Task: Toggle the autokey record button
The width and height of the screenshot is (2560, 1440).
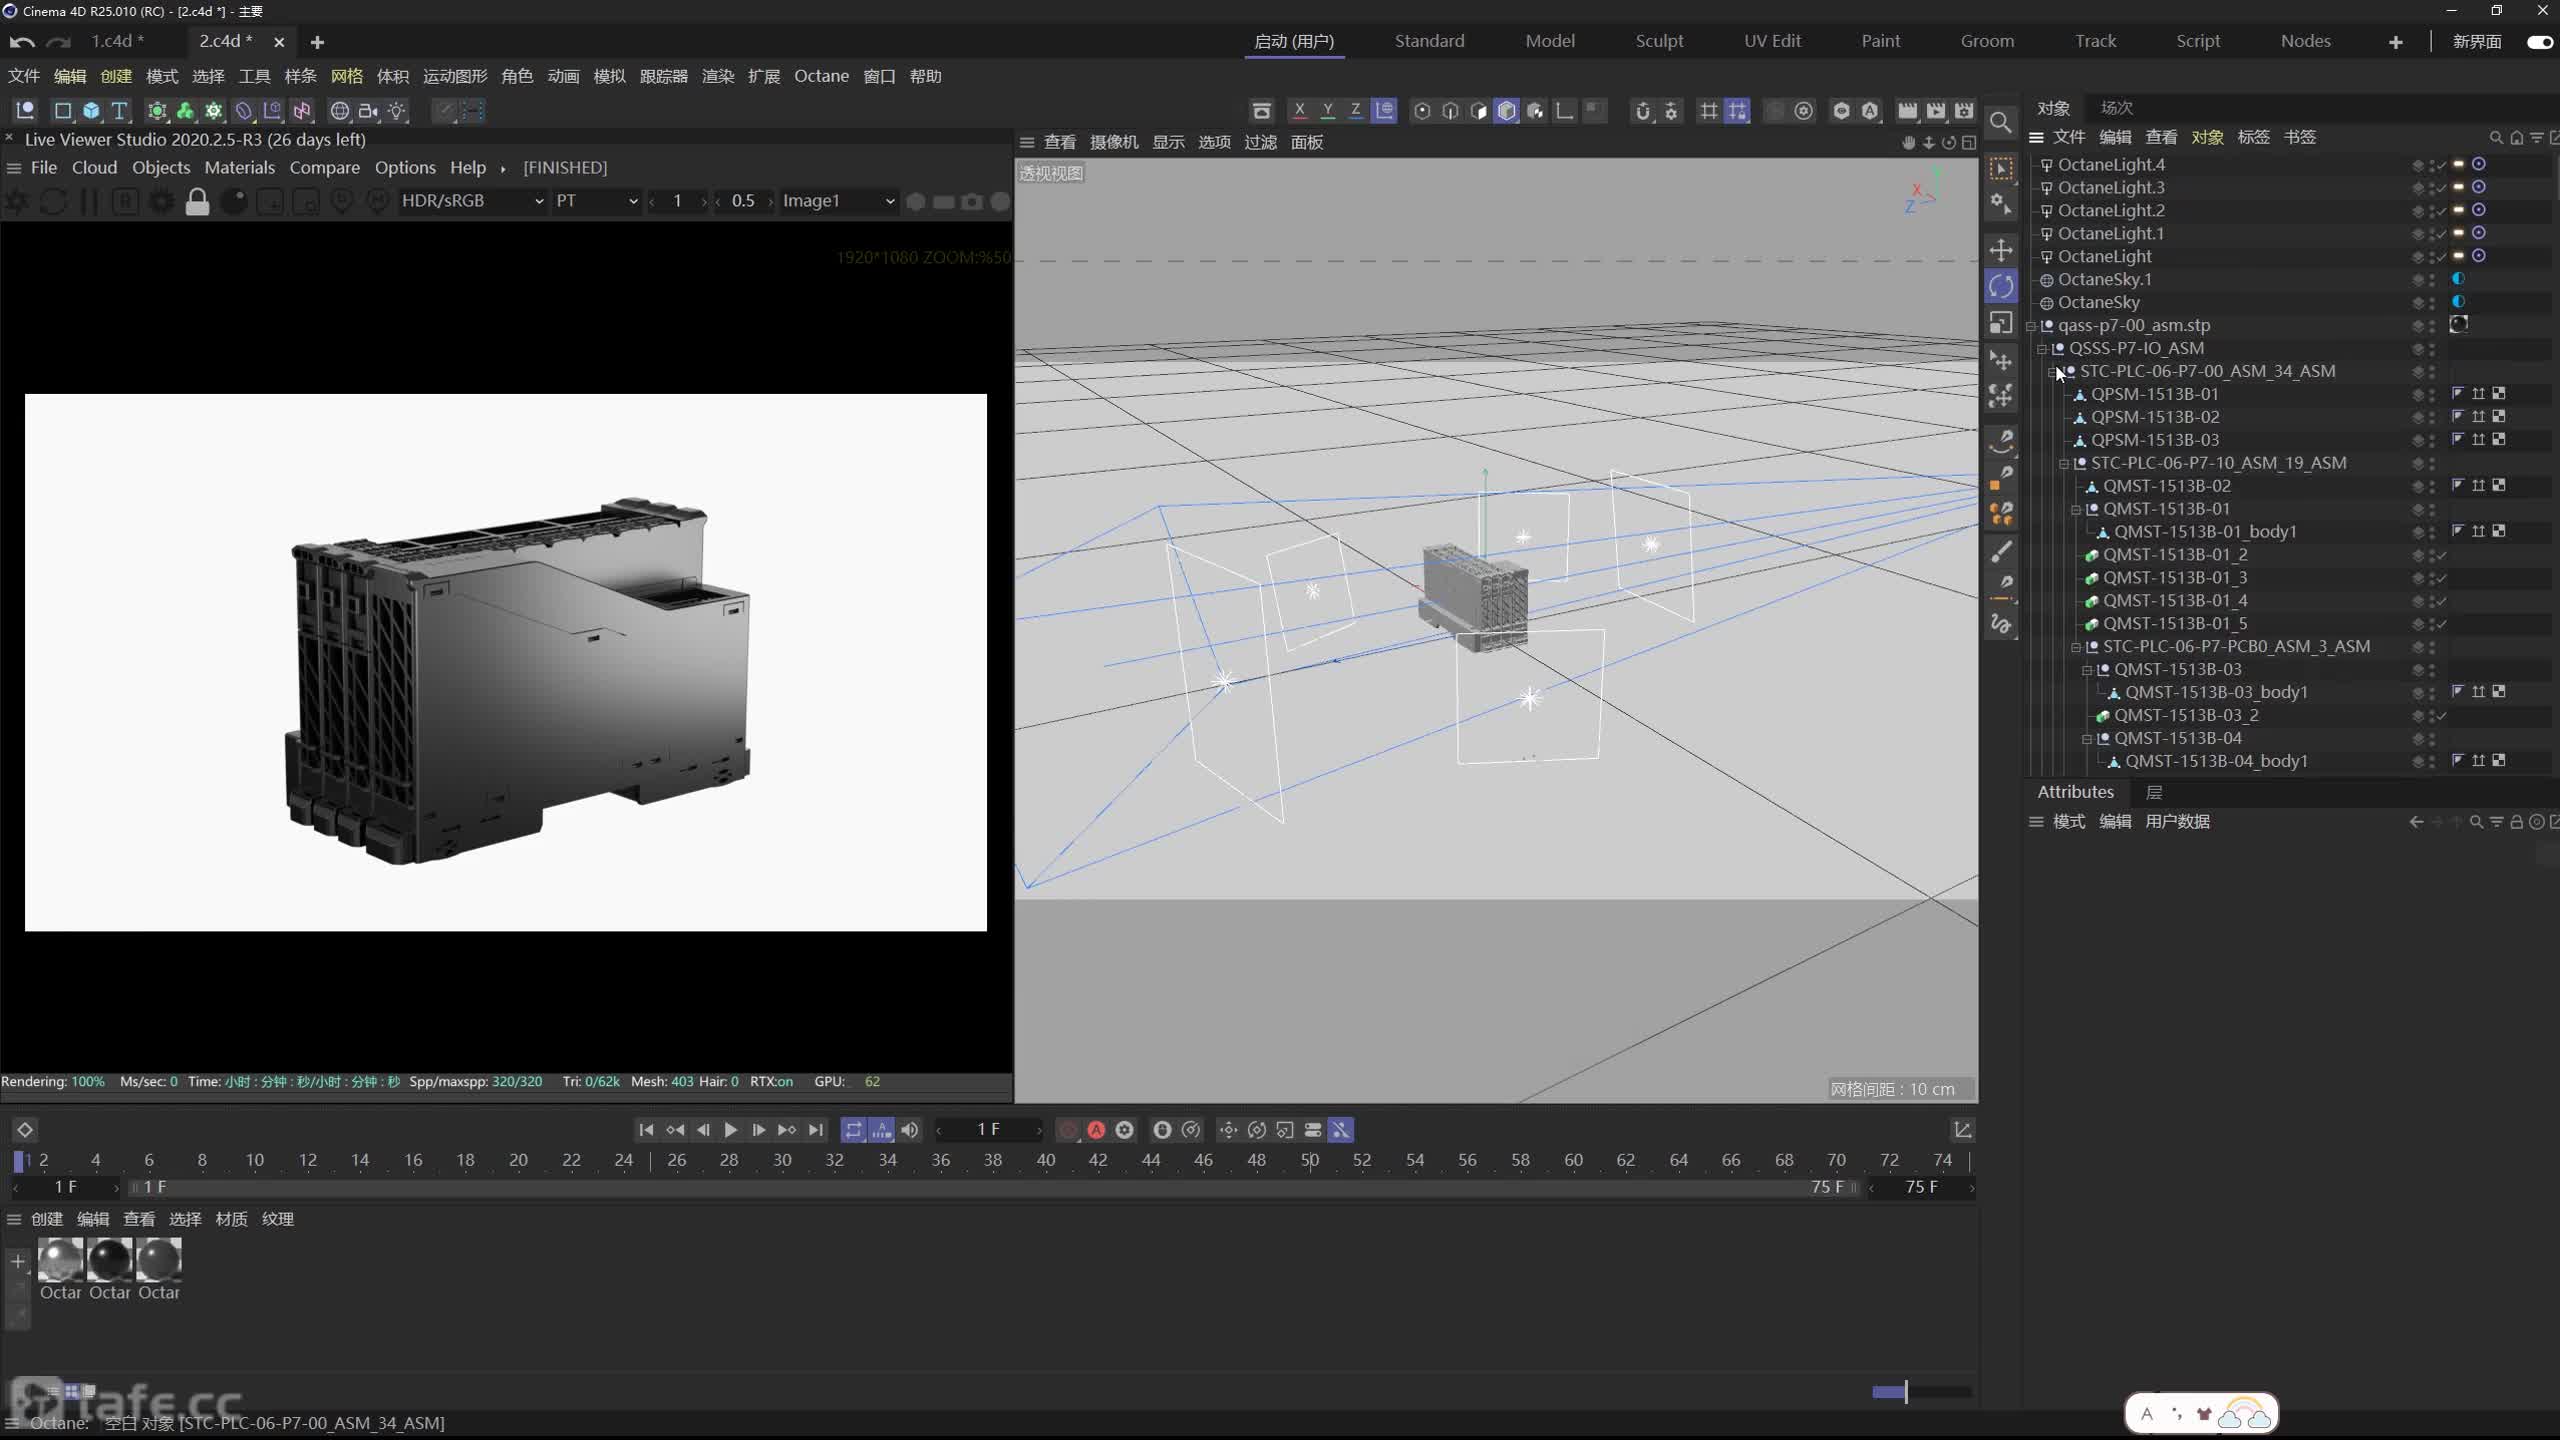Action: click(1096, 1130)
